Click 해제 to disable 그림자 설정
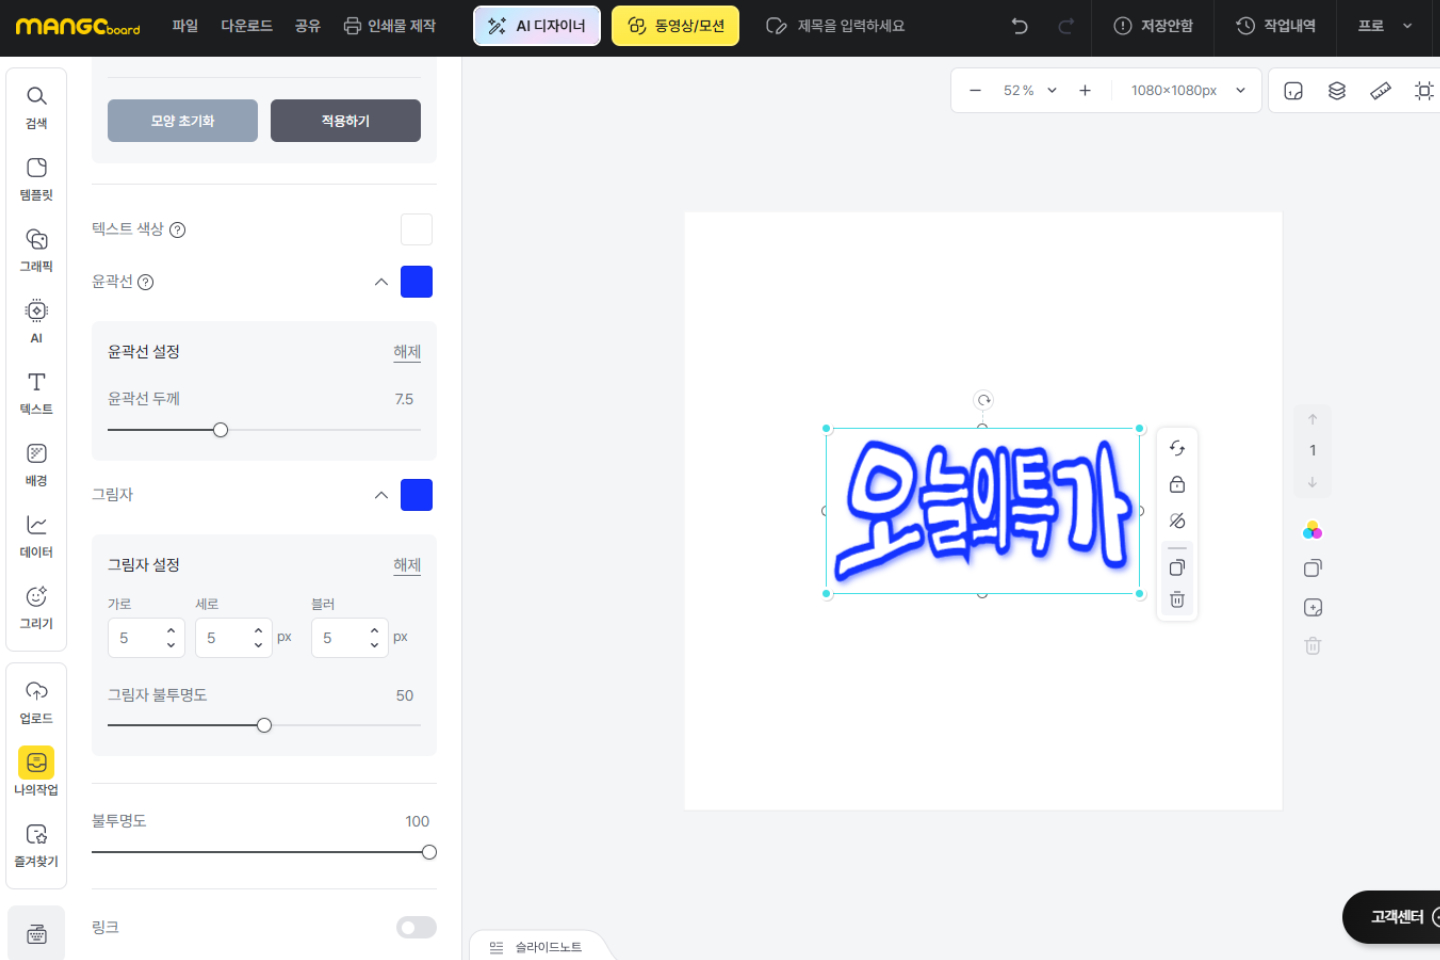This screenshot has height=960, width=1440. click(x=406, y=565)
